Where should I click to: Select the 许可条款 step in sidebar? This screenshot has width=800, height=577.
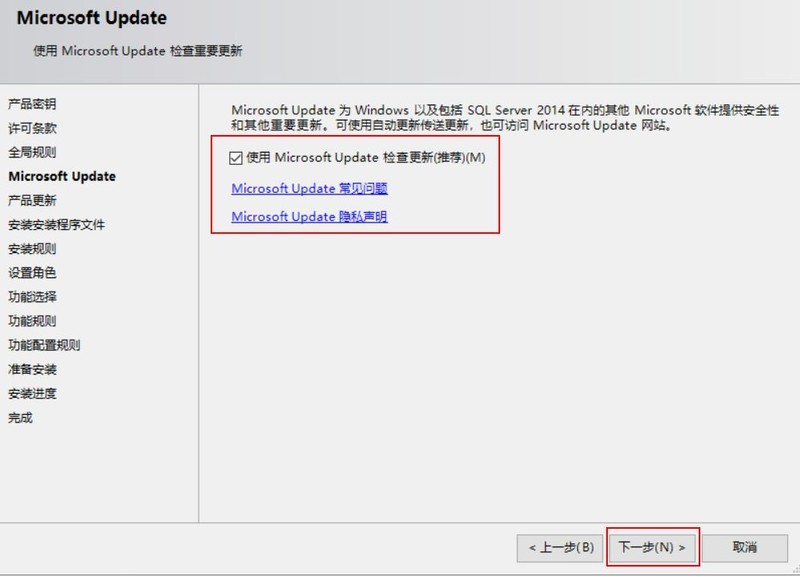[x=32, y=128]
